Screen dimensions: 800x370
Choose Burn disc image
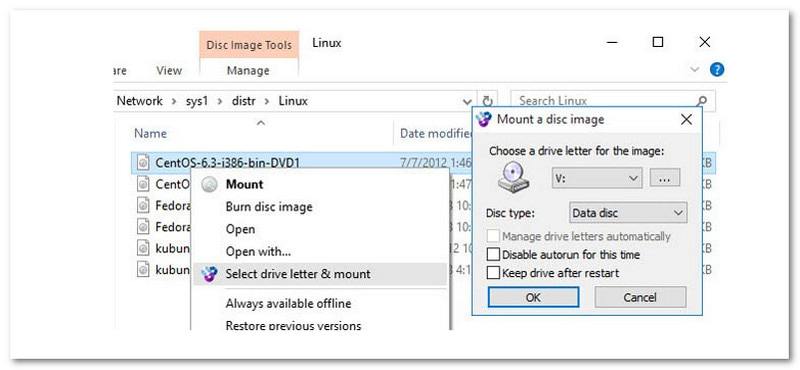319,207
